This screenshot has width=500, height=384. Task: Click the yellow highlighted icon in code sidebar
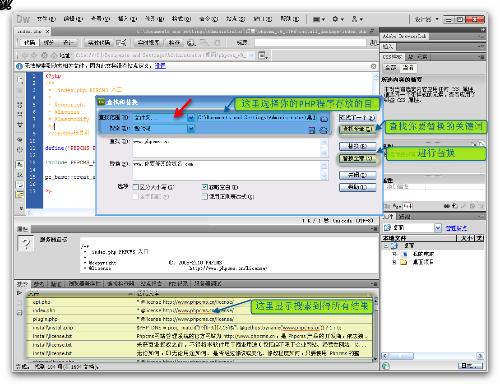pyautogui.click(x=20, y=194)
